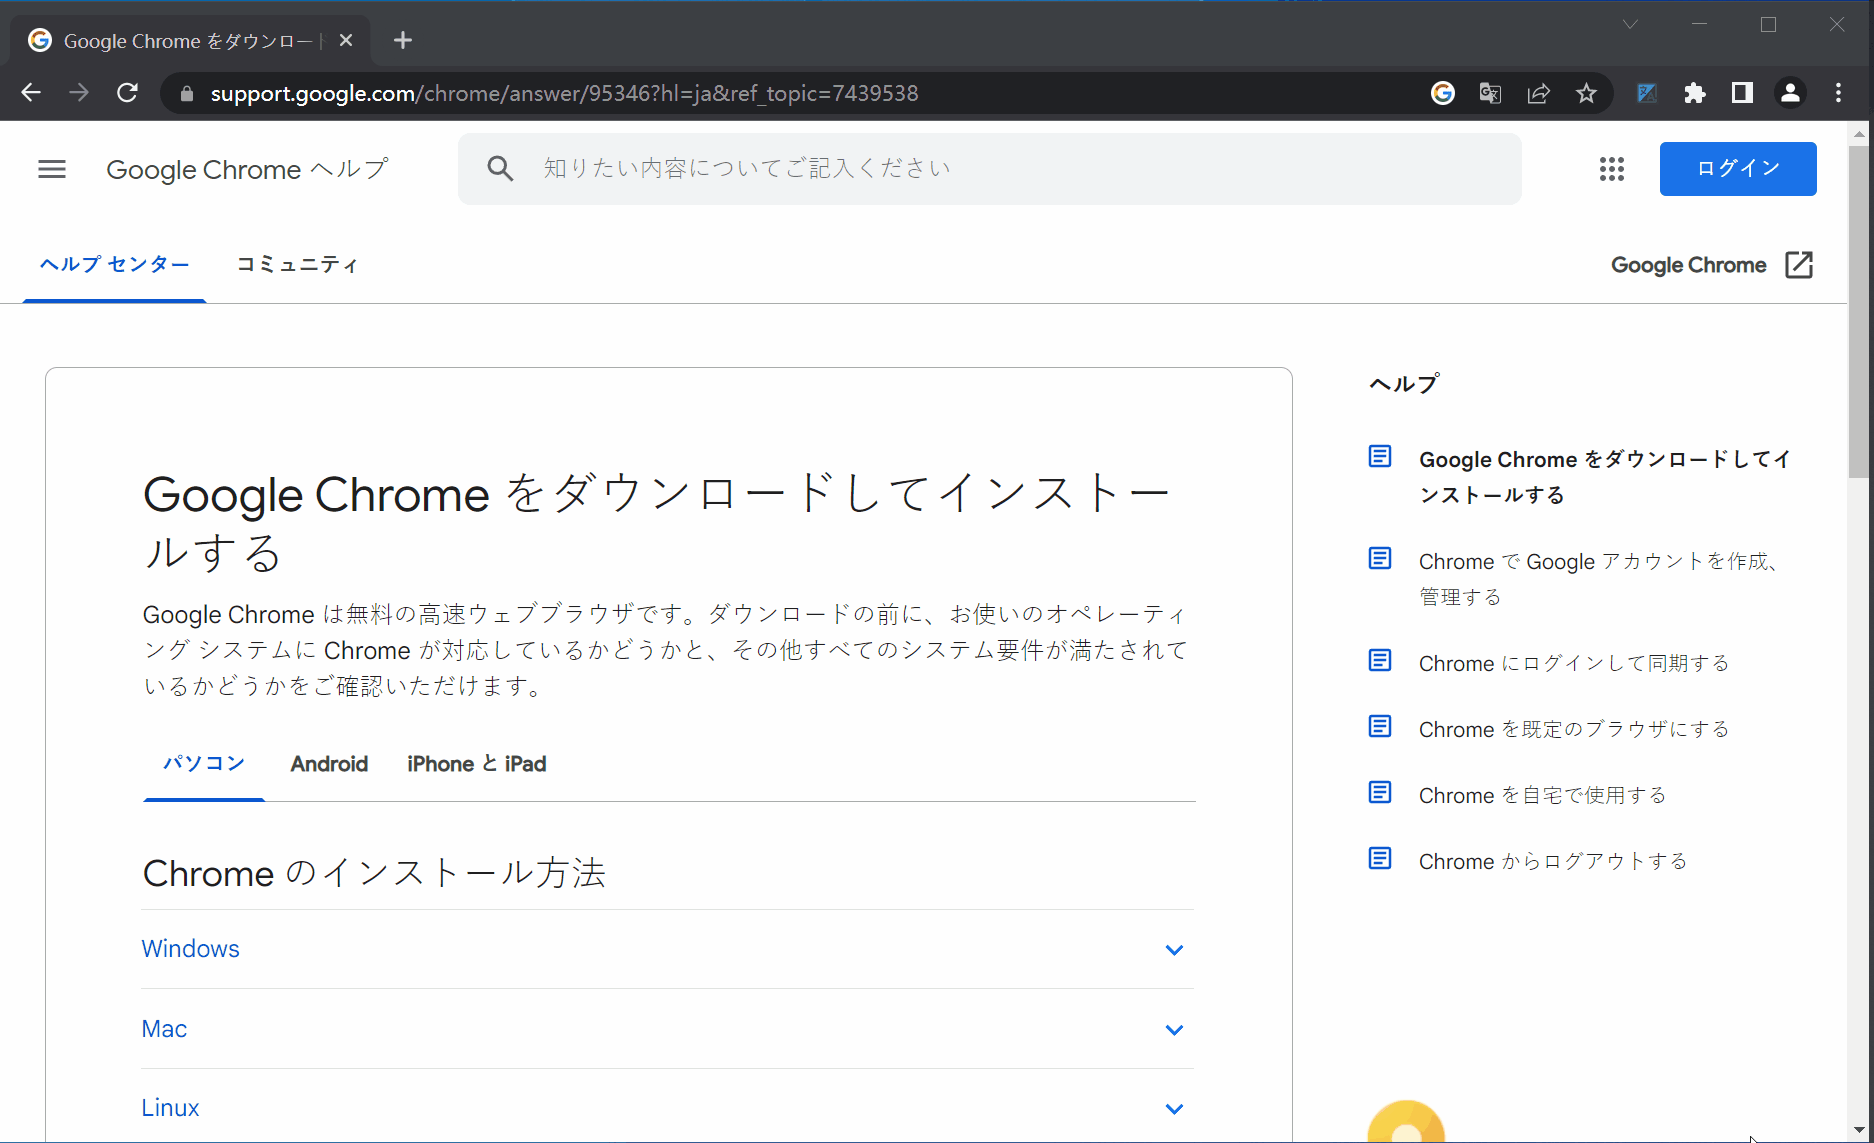This screenshot has width=1874, height=1143.
Task: Expand the Windows install section
Action: coord(668,949)
